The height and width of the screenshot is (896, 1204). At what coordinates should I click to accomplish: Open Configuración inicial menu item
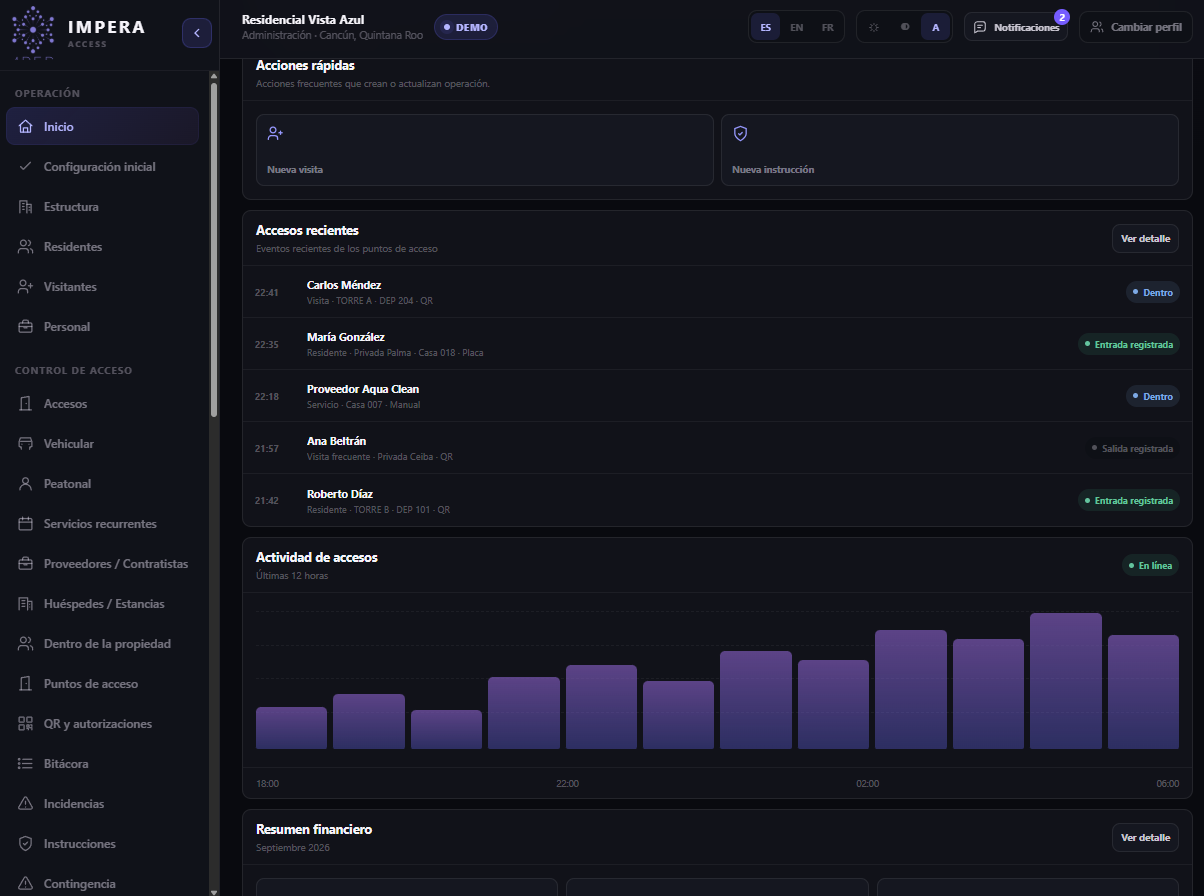point(102,167)
